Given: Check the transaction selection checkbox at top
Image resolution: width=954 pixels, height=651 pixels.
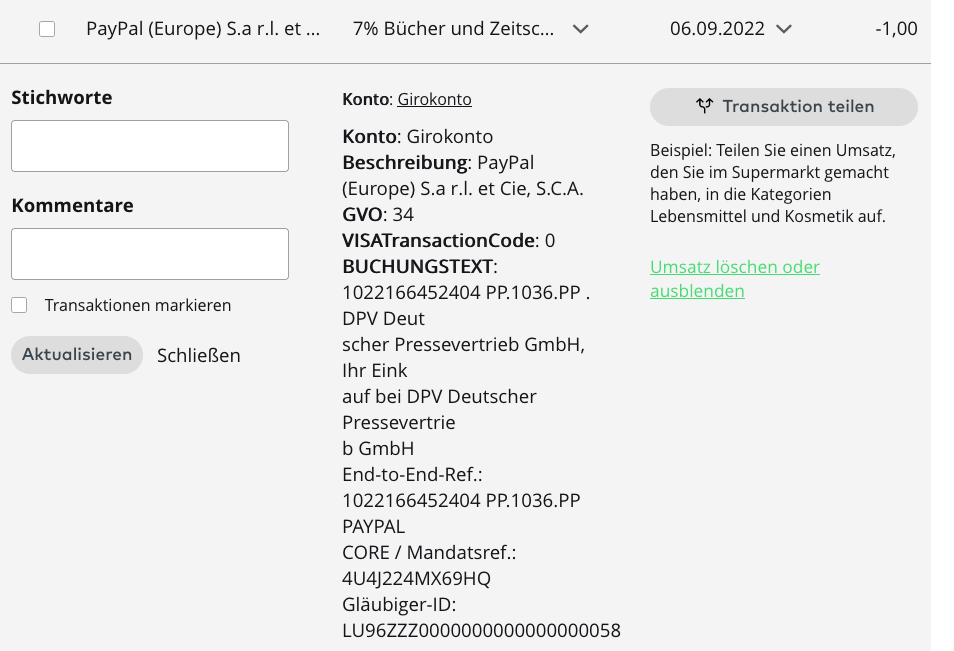Looking at the screenshot, I should (45, 29).
